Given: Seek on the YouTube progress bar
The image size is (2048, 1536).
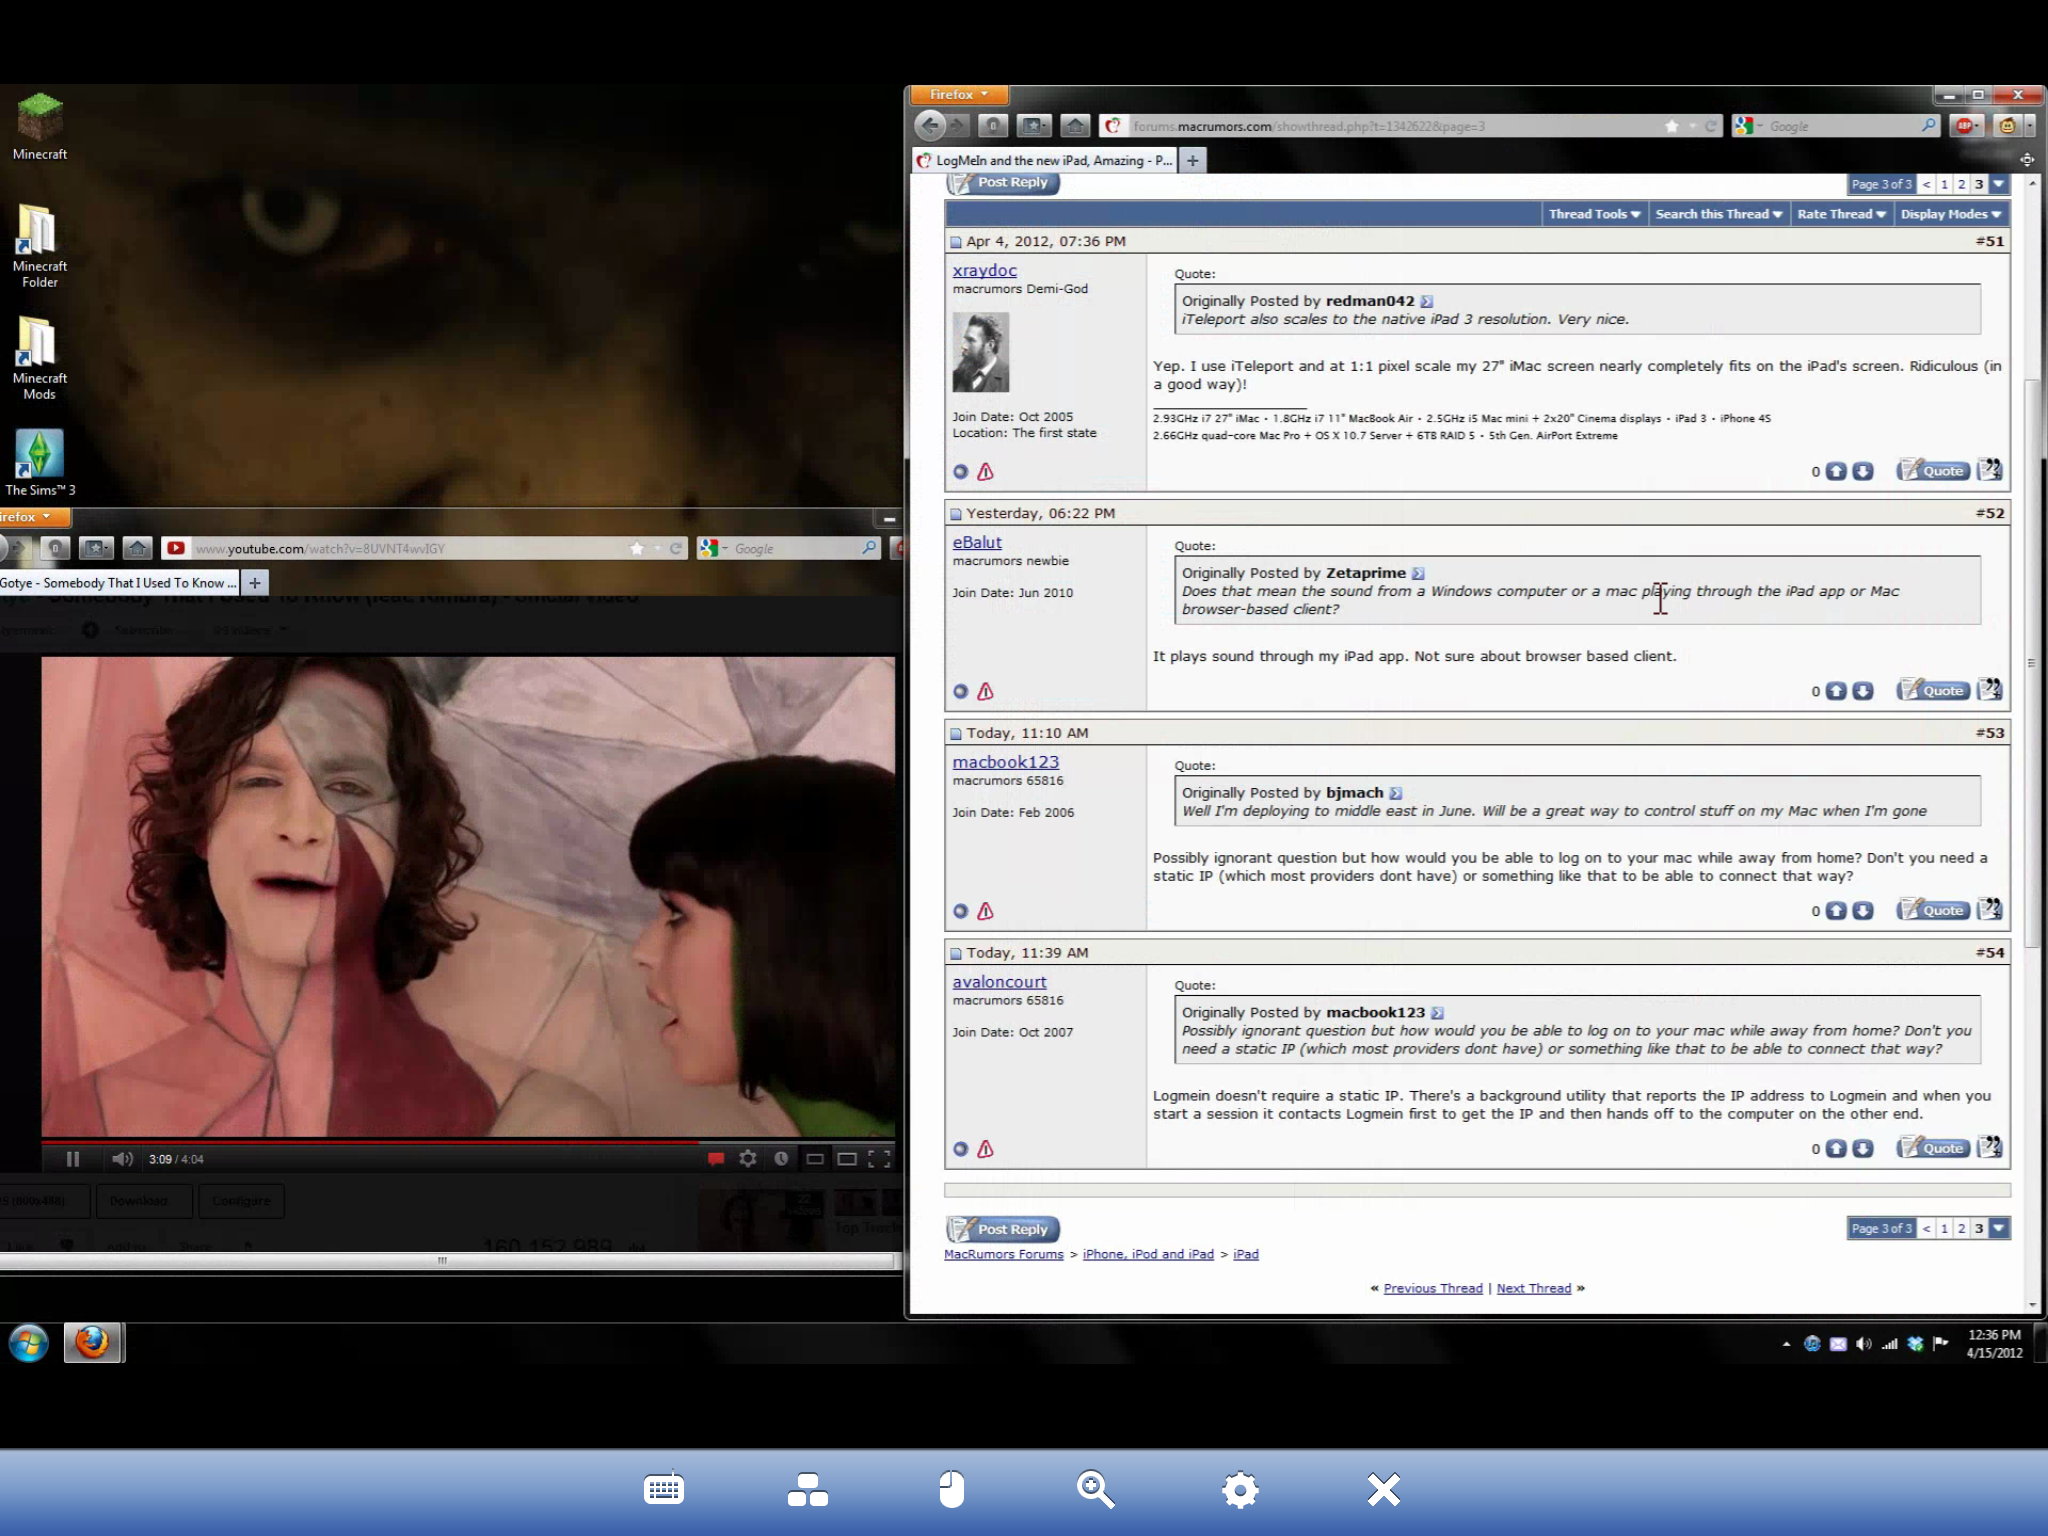Looking at the screenshot, I should coord(468,1141).
